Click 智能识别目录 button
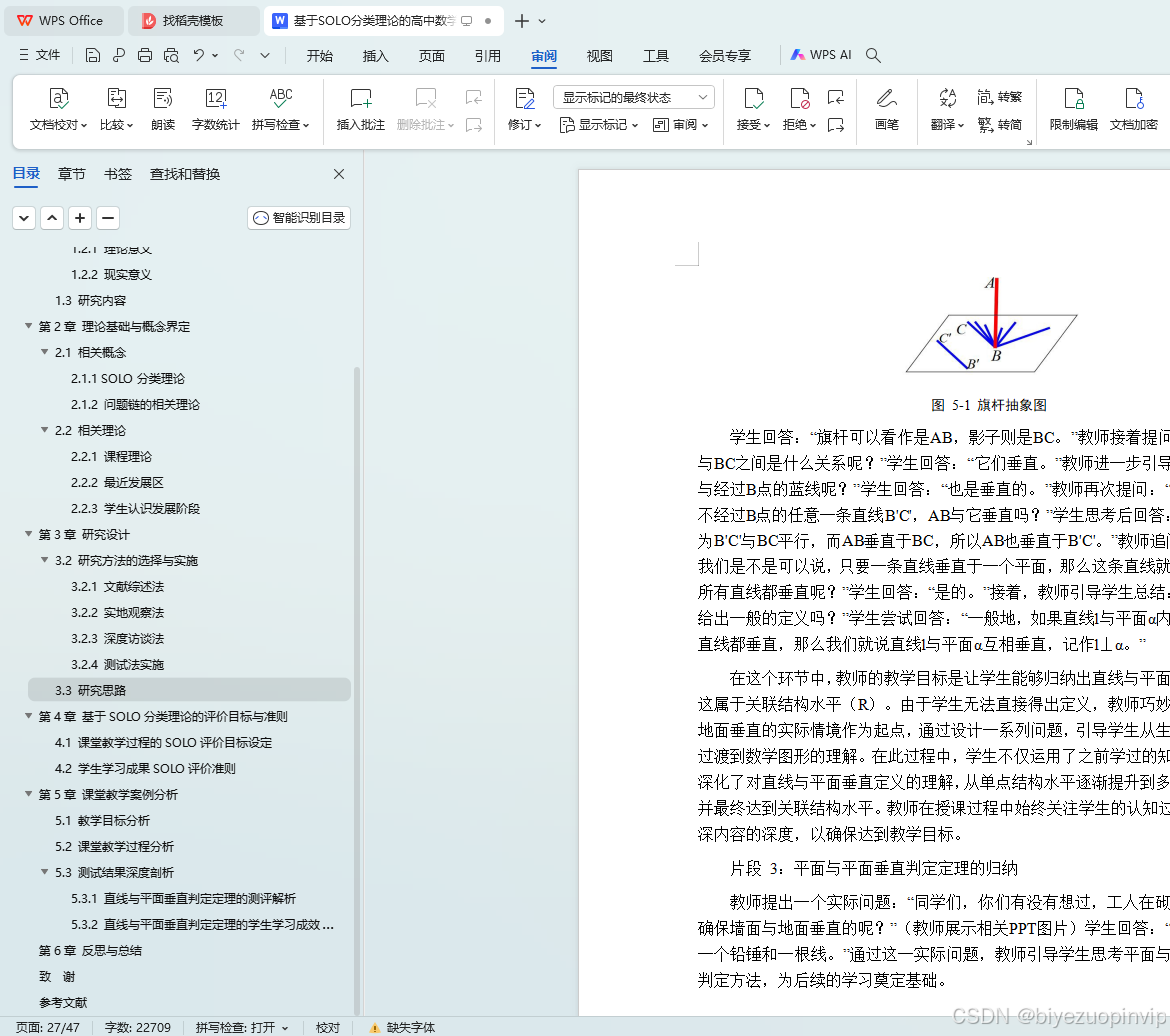The width and height of the screenshot is (1170, 1036). click(x=299, y=218)
